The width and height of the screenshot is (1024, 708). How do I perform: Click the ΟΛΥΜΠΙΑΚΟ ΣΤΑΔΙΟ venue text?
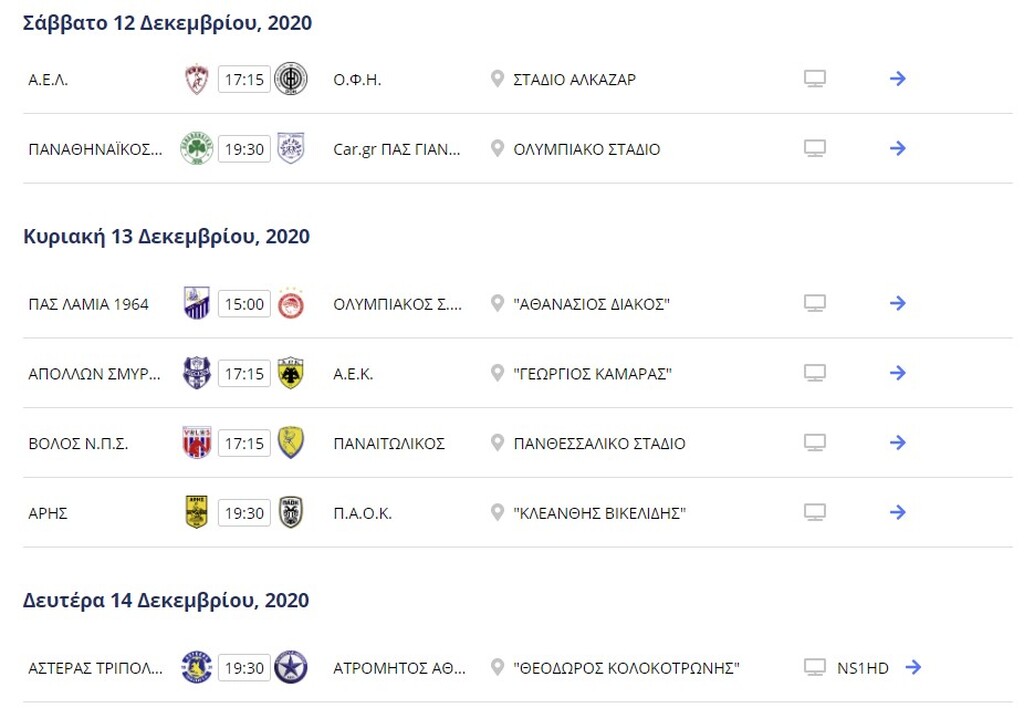point(586,150)
